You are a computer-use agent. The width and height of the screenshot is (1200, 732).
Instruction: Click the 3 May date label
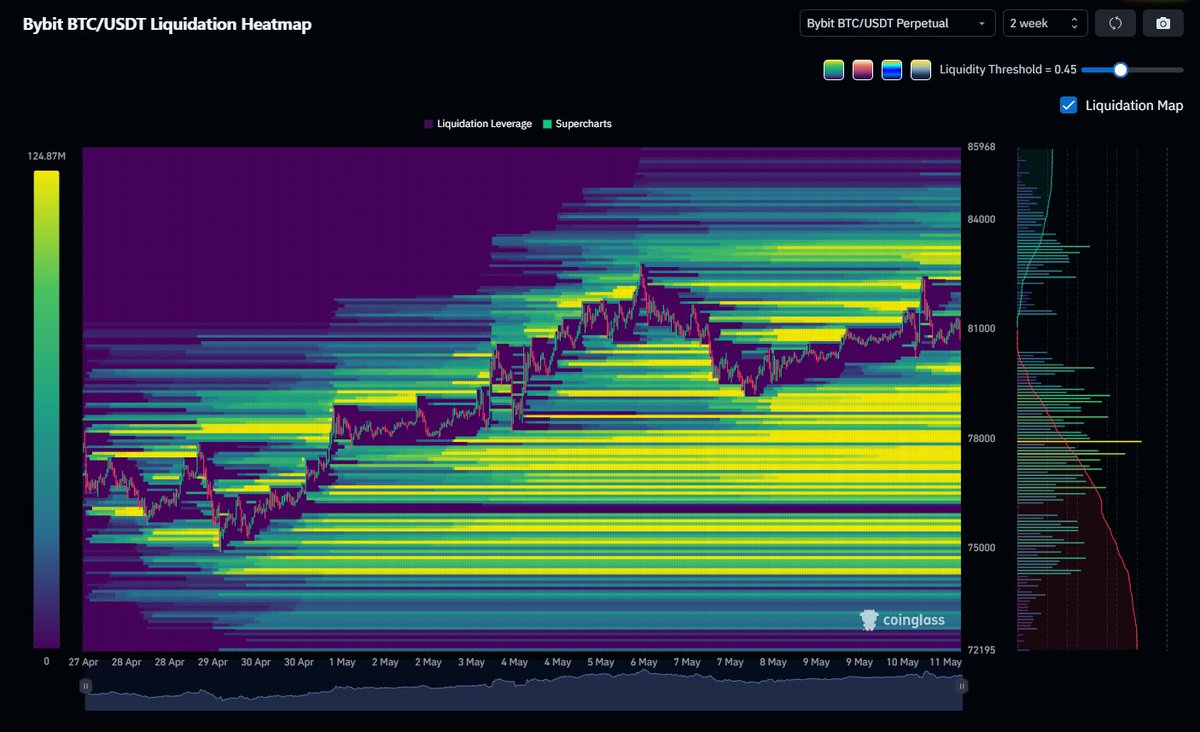[471, 662]
